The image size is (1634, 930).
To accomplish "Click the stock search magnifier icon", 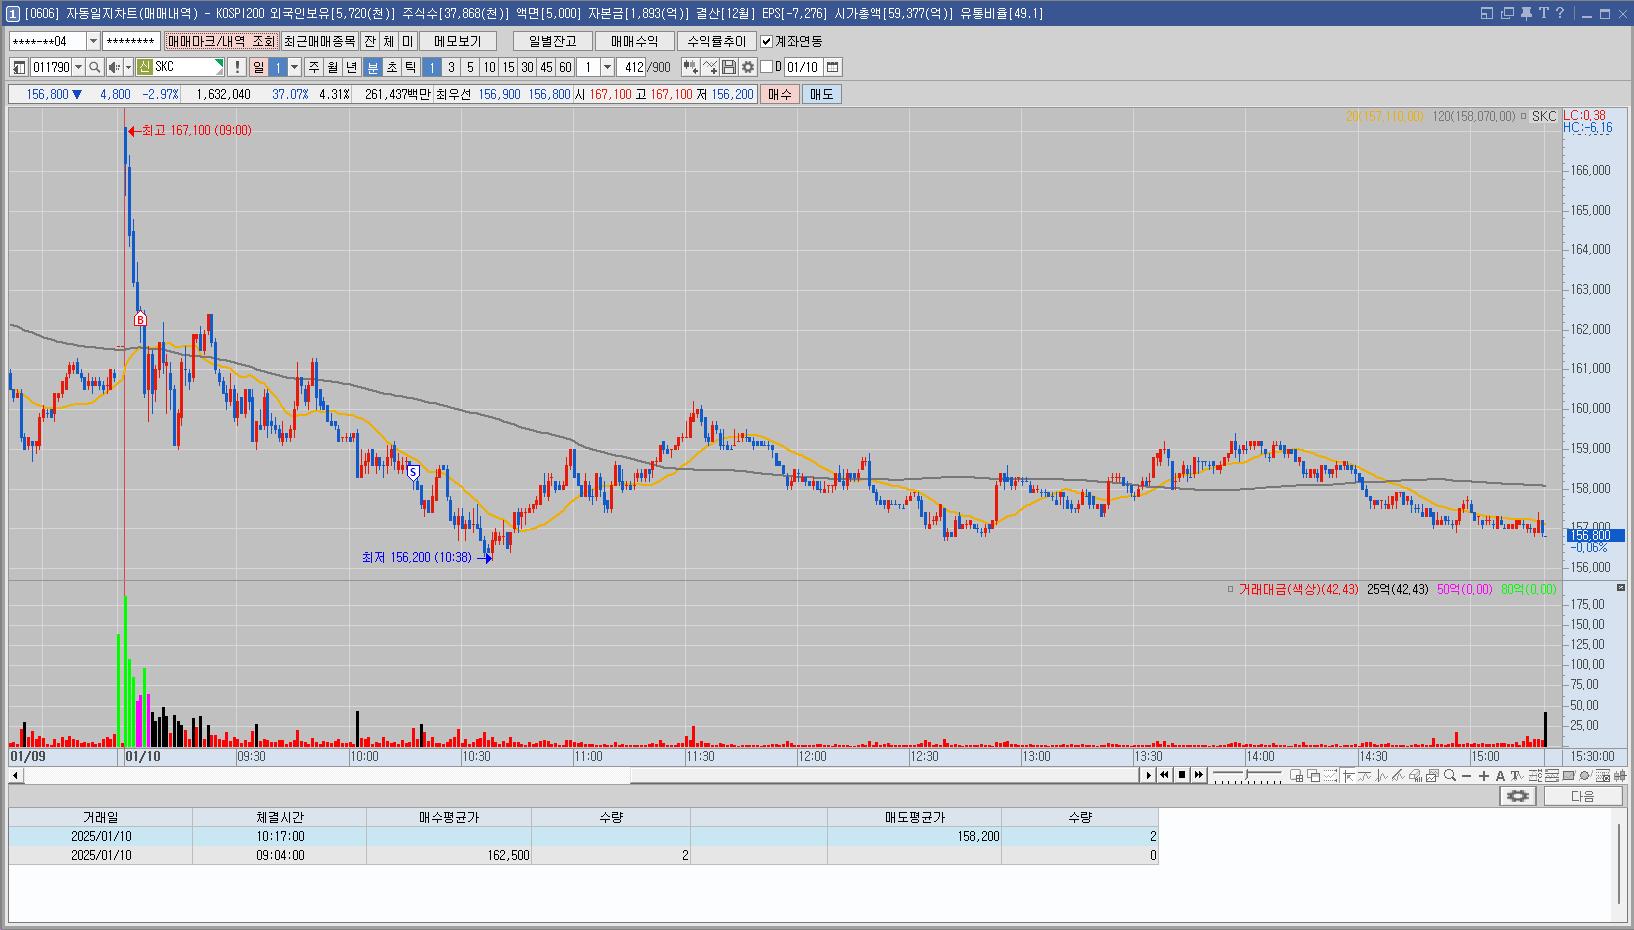I will (94, 67).
